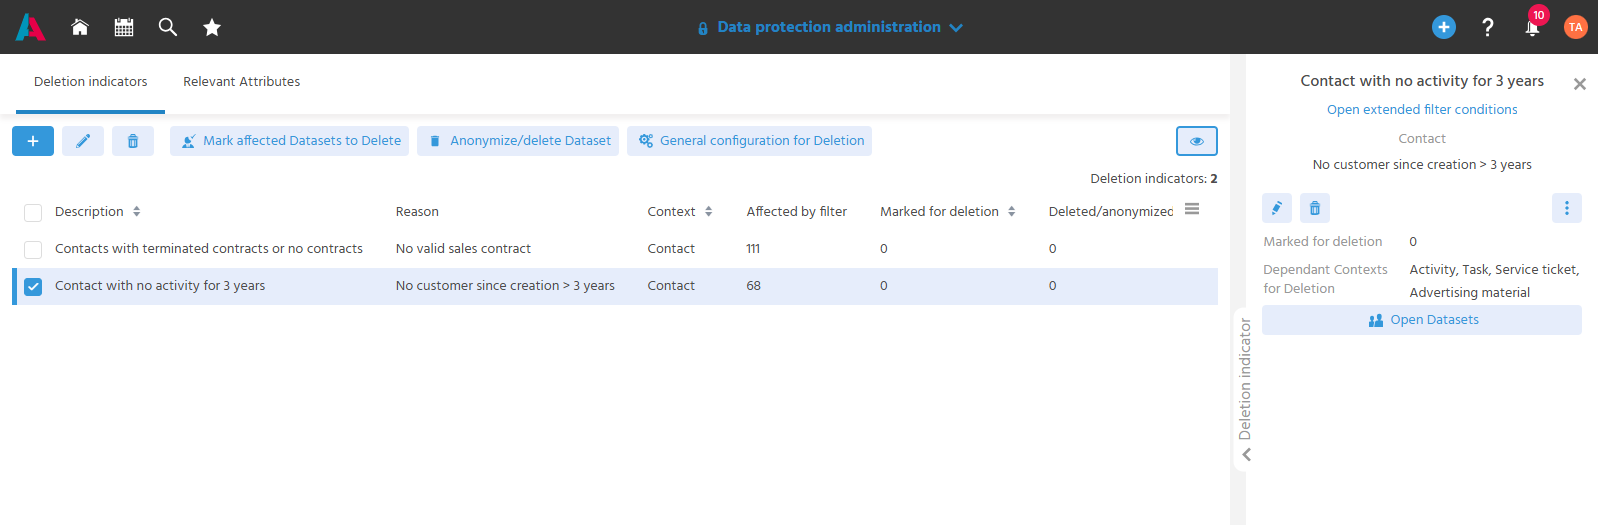Click affected count 111
This screenshot has height=525, width=1598.
pyautogui.click(x=753, y=249)
